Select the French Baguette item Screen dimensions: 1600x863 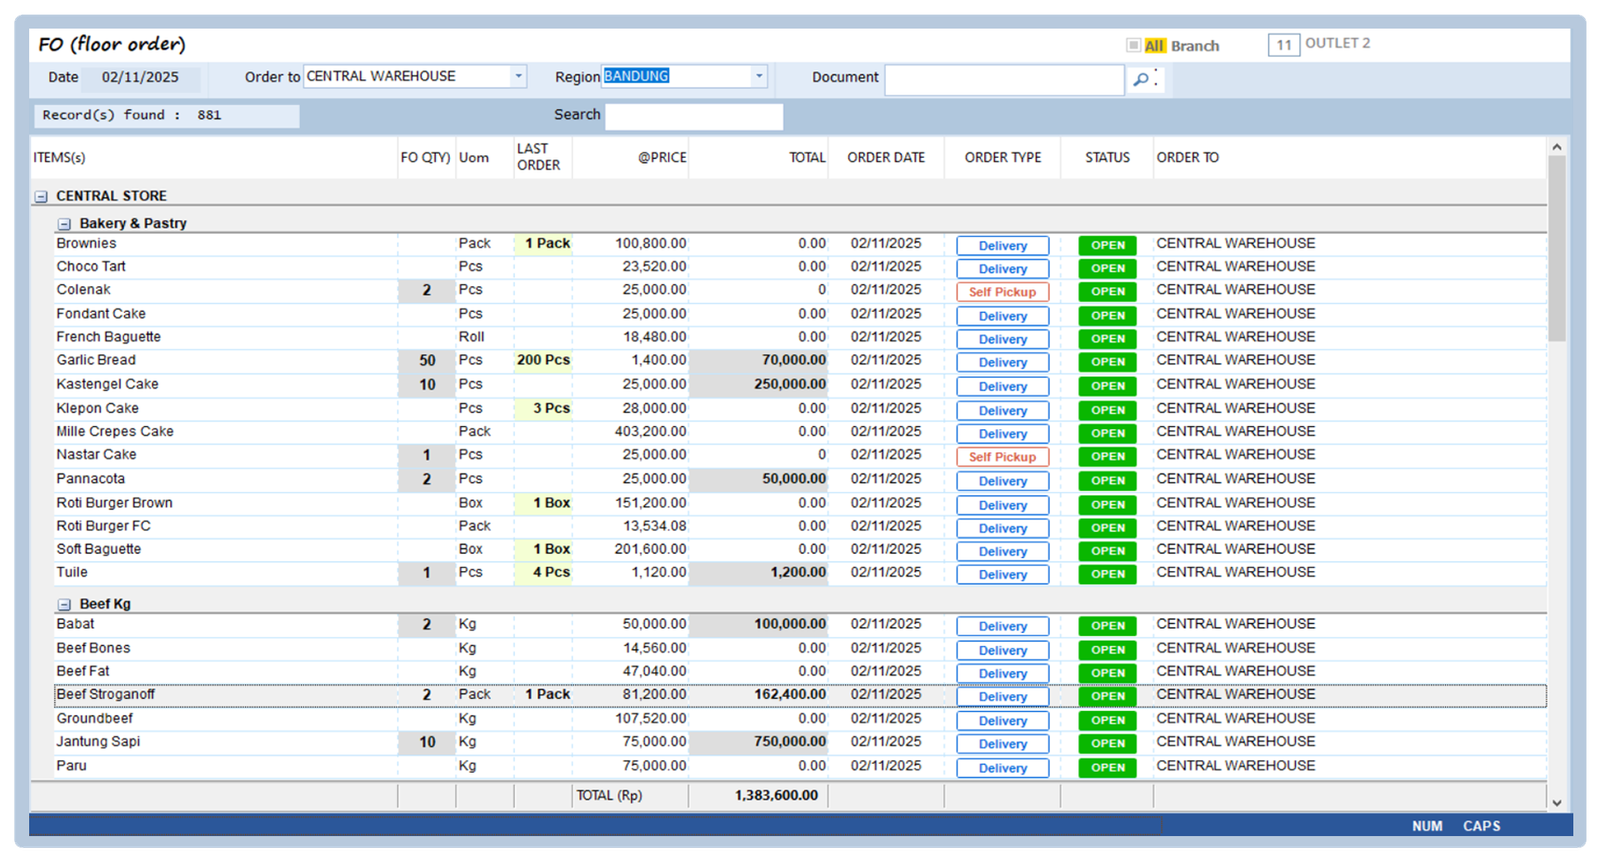[x=108, y=337]
